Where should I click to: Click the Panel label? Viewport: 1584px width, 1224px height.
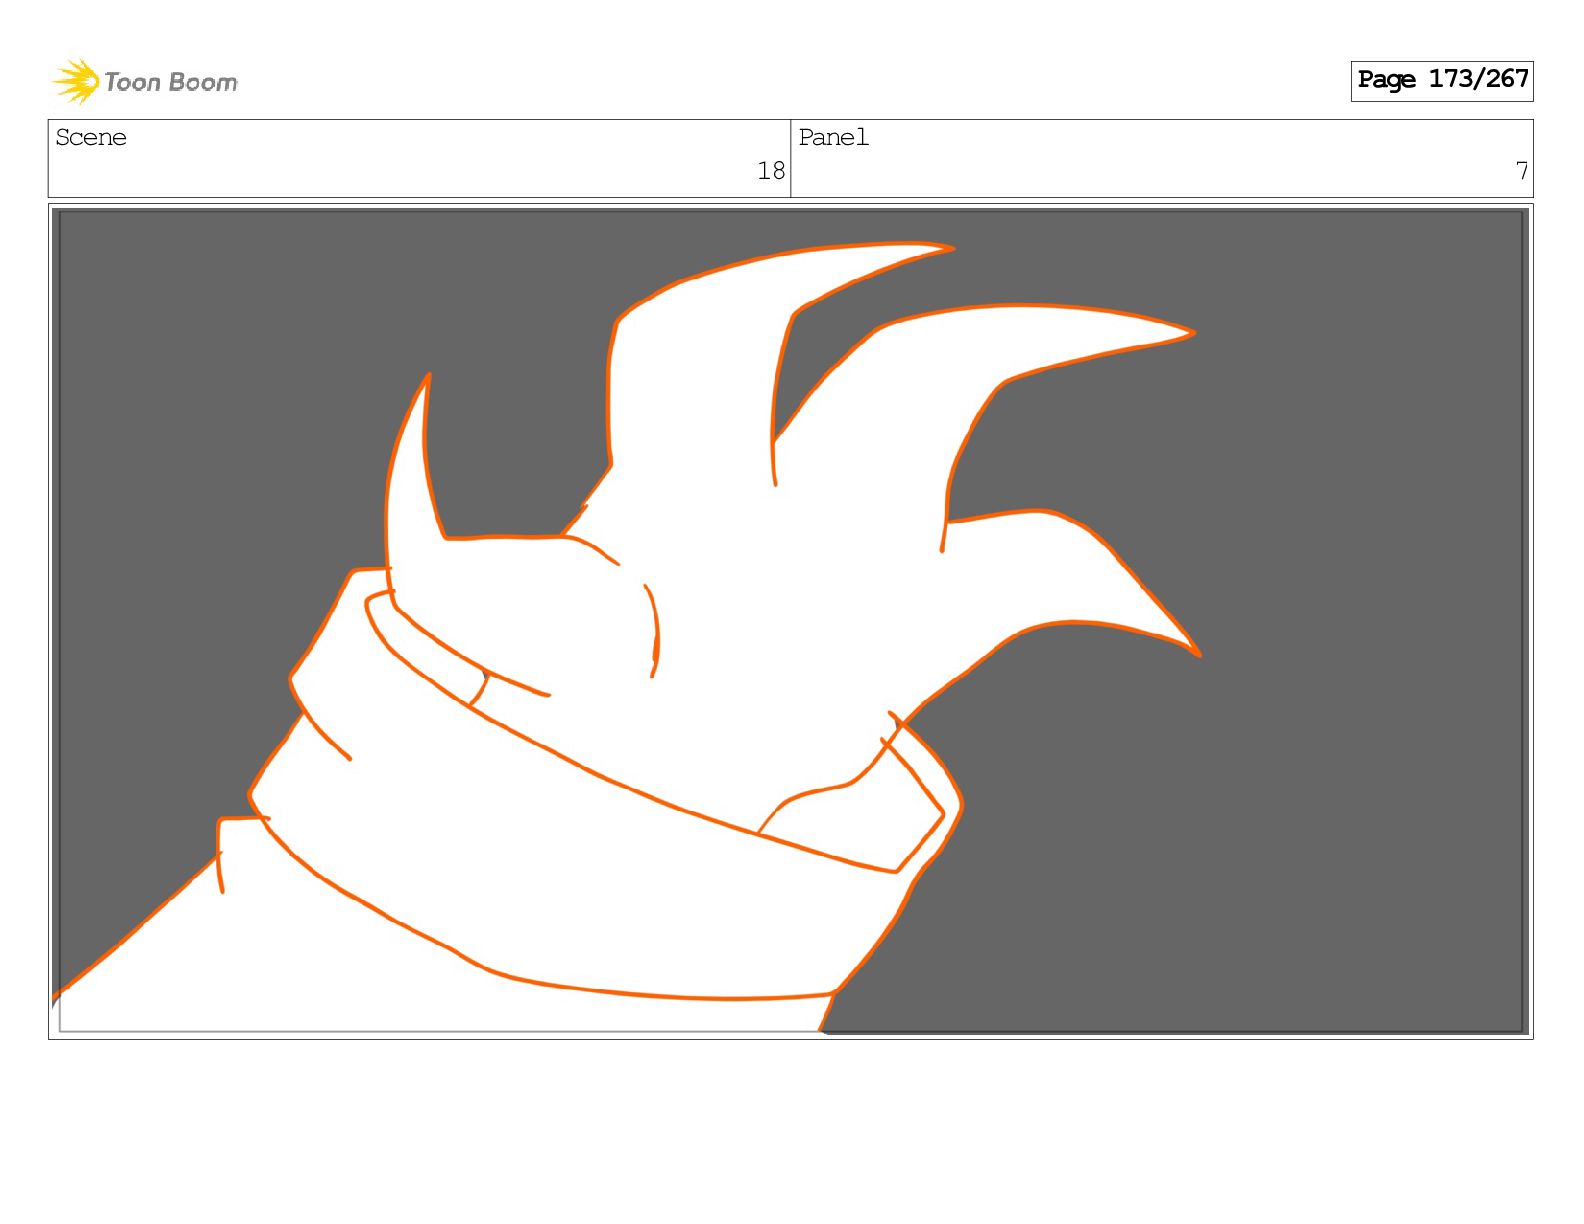coord(833,137)
